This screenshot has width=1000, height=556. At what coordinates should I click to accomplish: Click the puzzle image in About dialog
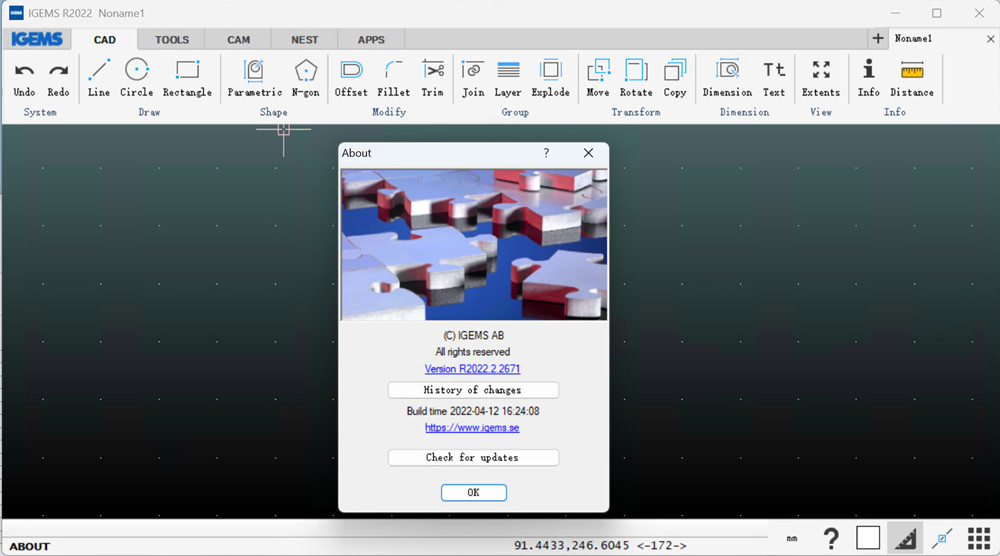pos(474,245)
